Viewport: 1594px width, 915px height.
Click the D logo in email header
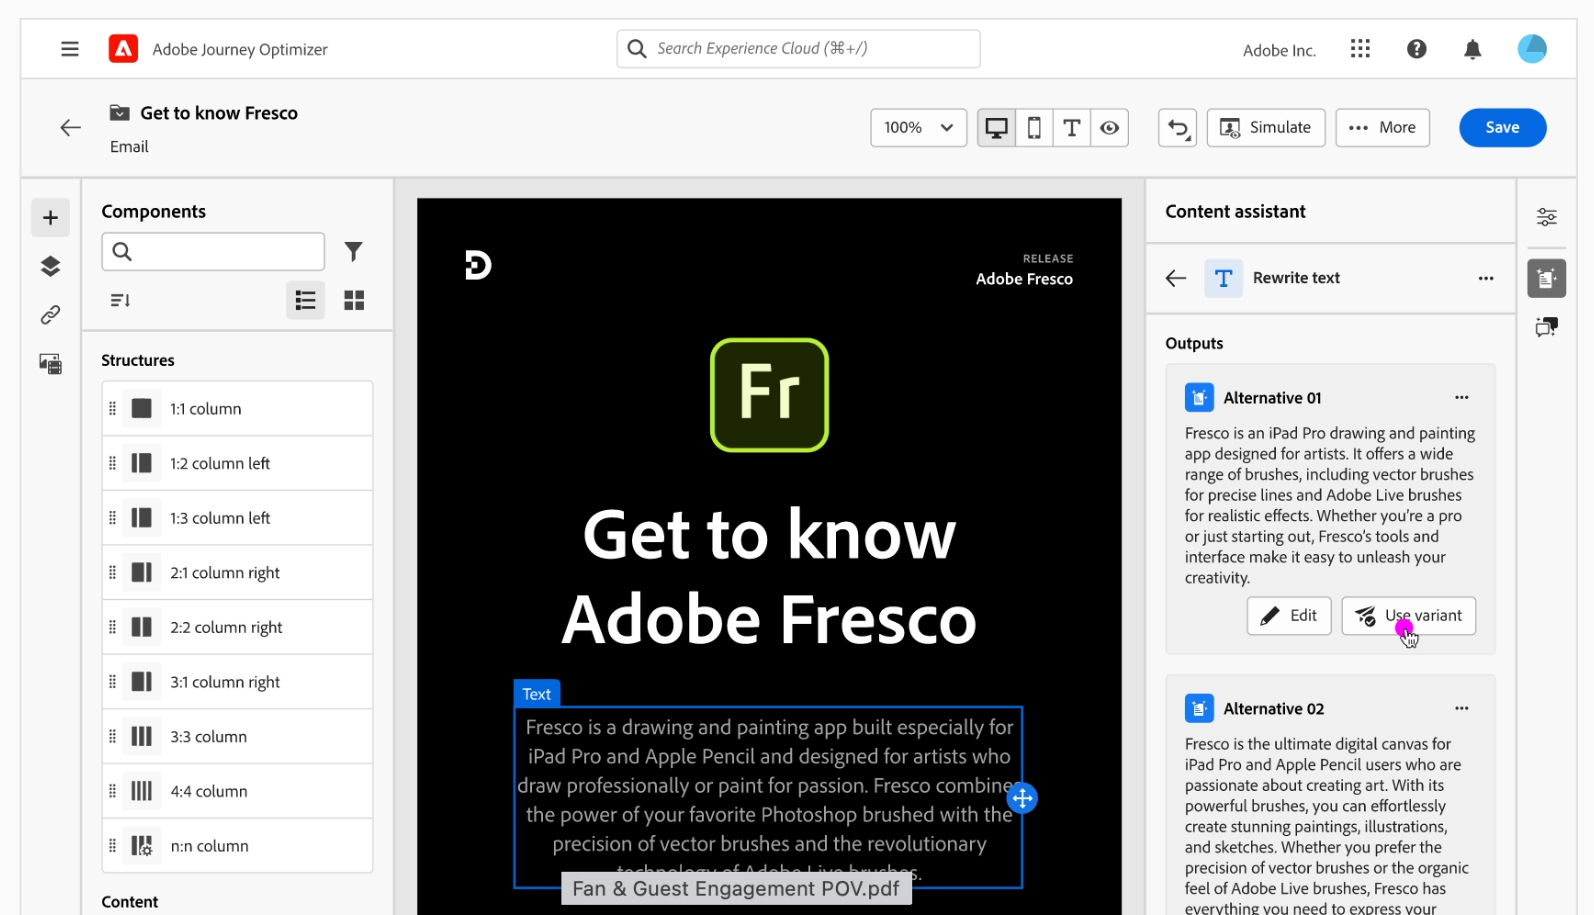coord(478,265)
